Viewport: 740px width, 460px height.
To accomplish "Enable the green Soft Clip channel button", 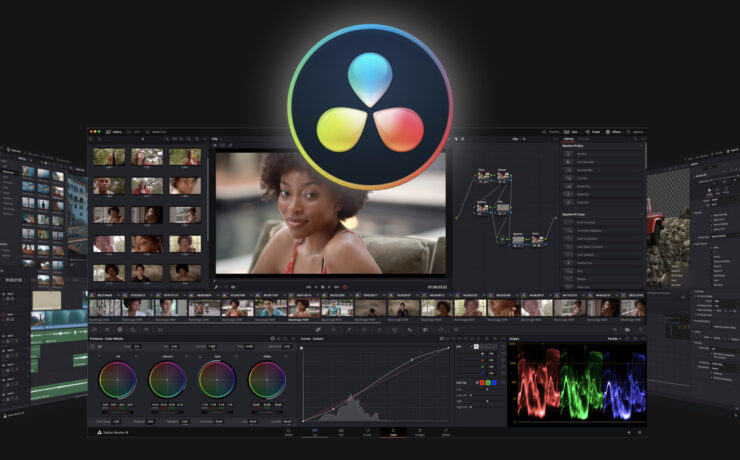I will (488, 383).
